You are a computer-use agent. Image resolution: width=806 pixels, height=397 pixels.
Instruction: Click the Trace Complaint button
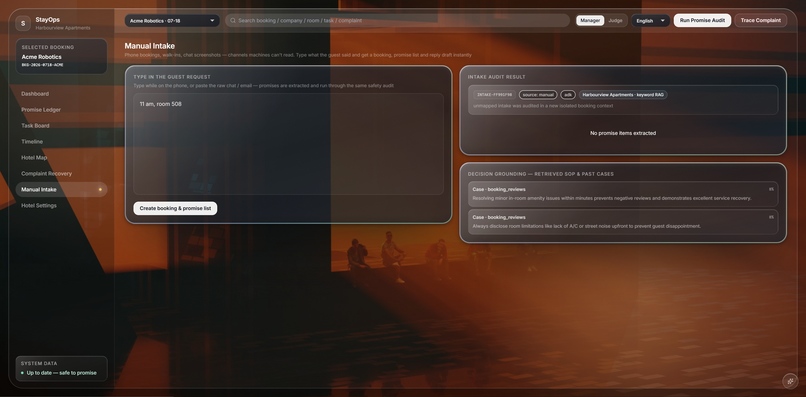760,21
